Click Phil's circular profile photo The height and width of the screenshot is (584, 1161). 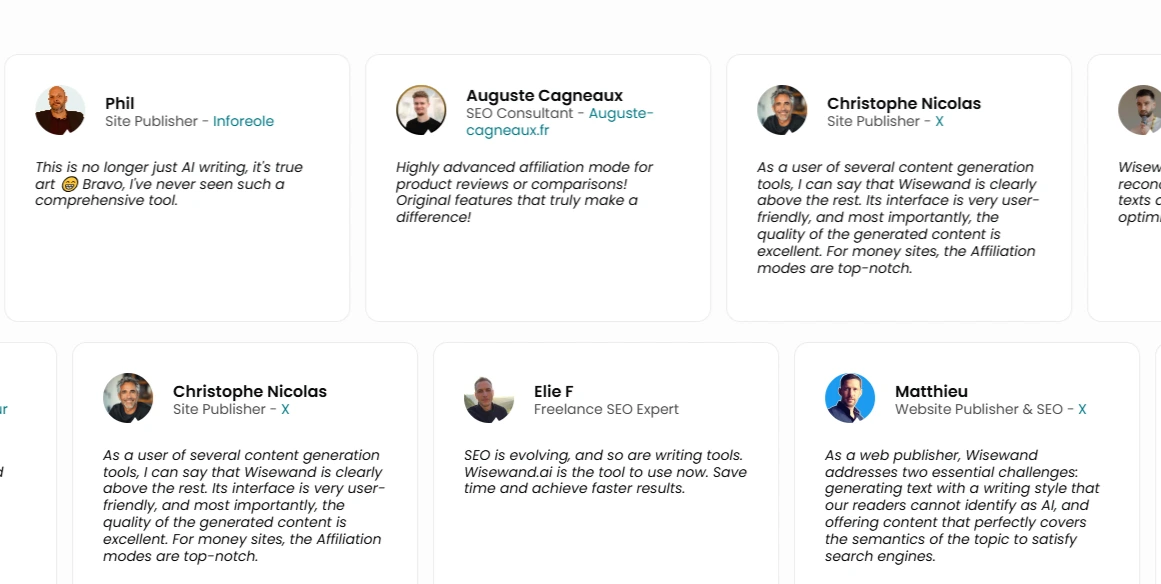pyautogui.click(x=60, y=110)
